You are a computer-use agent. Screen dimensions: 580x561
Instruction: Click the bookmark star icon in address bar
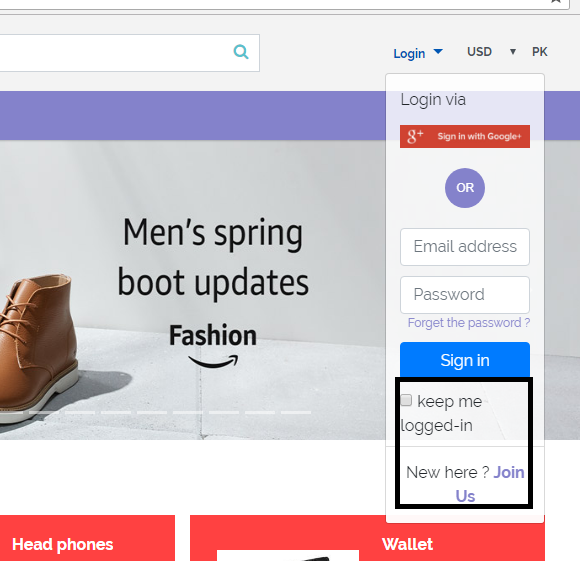click(556, 1)
